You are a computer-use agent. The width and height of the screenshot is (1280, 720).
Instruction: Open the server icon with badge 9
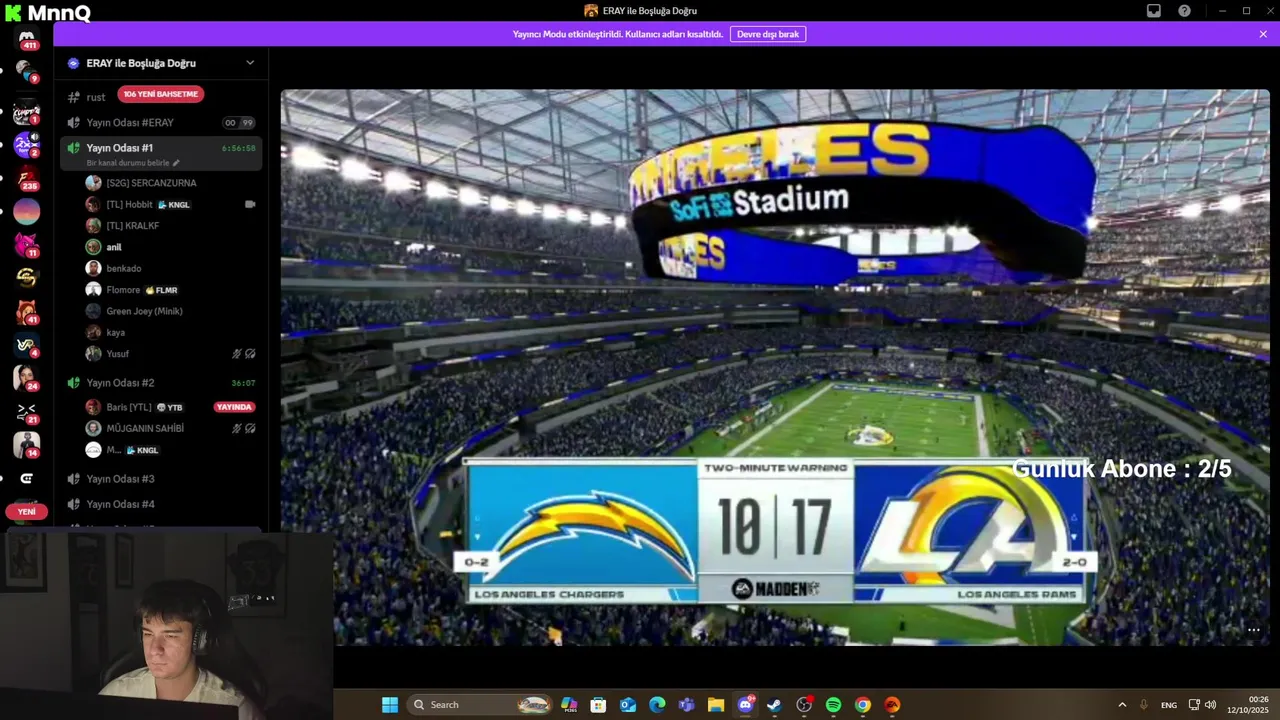click(x=26, y=71)
